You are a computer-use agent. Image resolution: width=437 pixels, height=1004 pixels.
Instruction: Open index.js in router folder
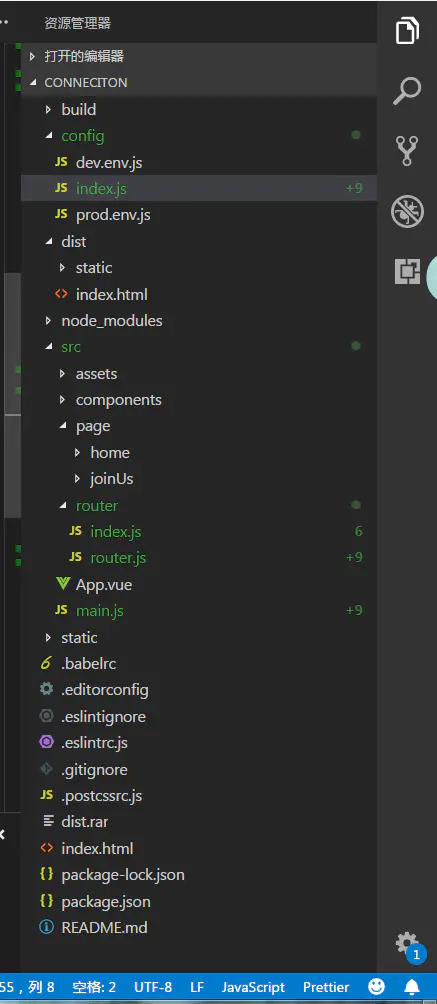coord(199,531)
